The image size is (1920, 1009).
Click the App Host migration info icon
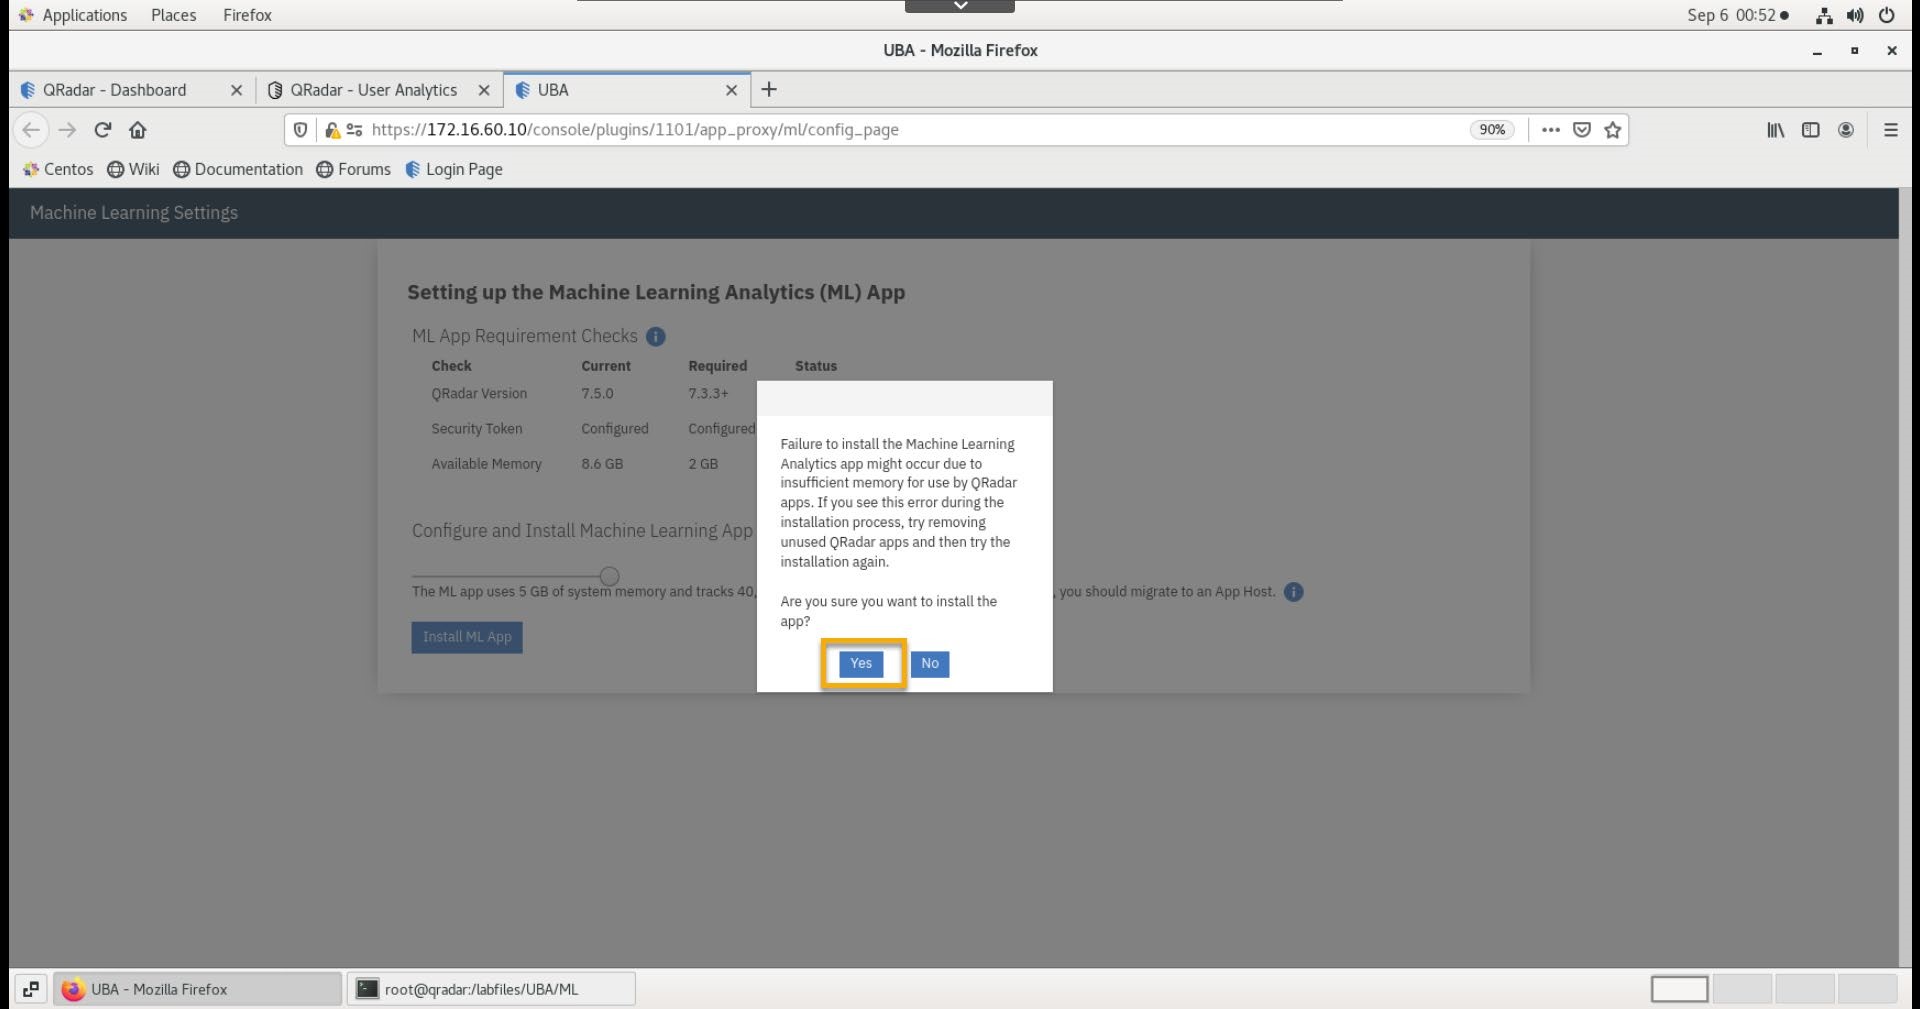[1293, 592]
